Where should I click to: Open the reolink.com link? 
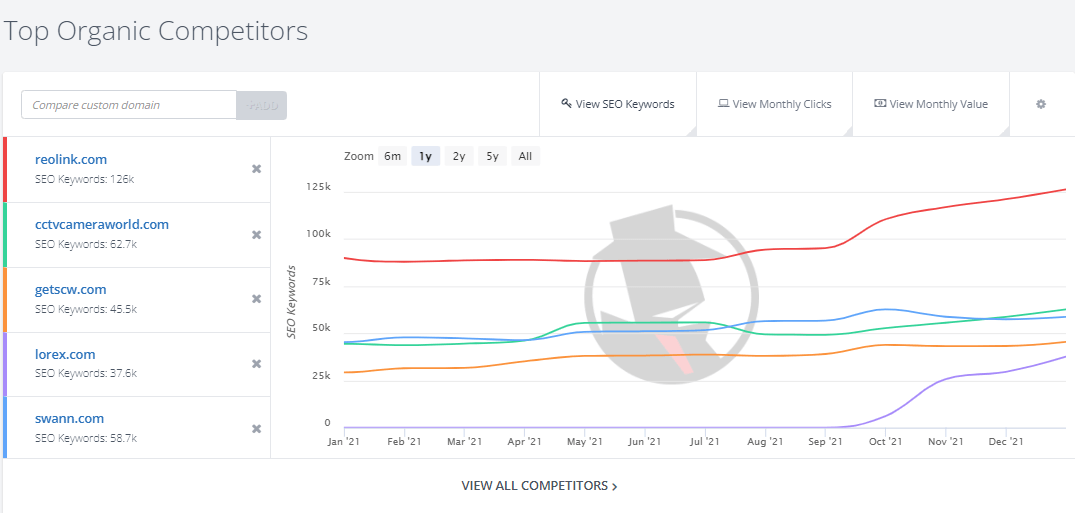coord(71,160)
